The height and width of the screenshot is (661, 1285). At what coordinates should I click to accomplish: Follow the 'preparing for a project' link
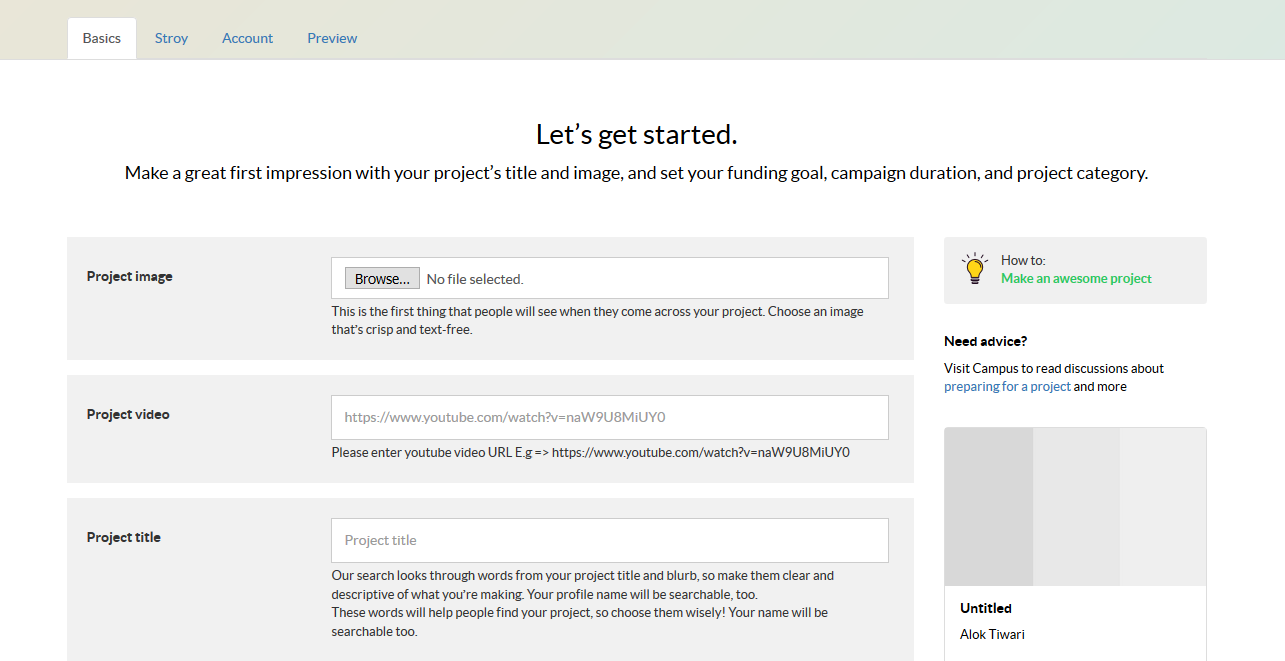[1007, 387]
